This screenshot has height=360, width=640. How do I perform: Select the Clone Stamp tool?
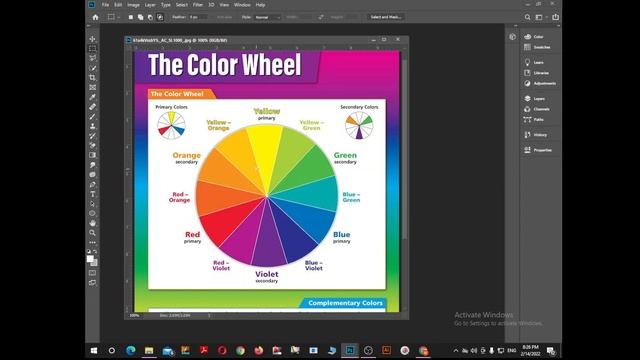(93, 126)
